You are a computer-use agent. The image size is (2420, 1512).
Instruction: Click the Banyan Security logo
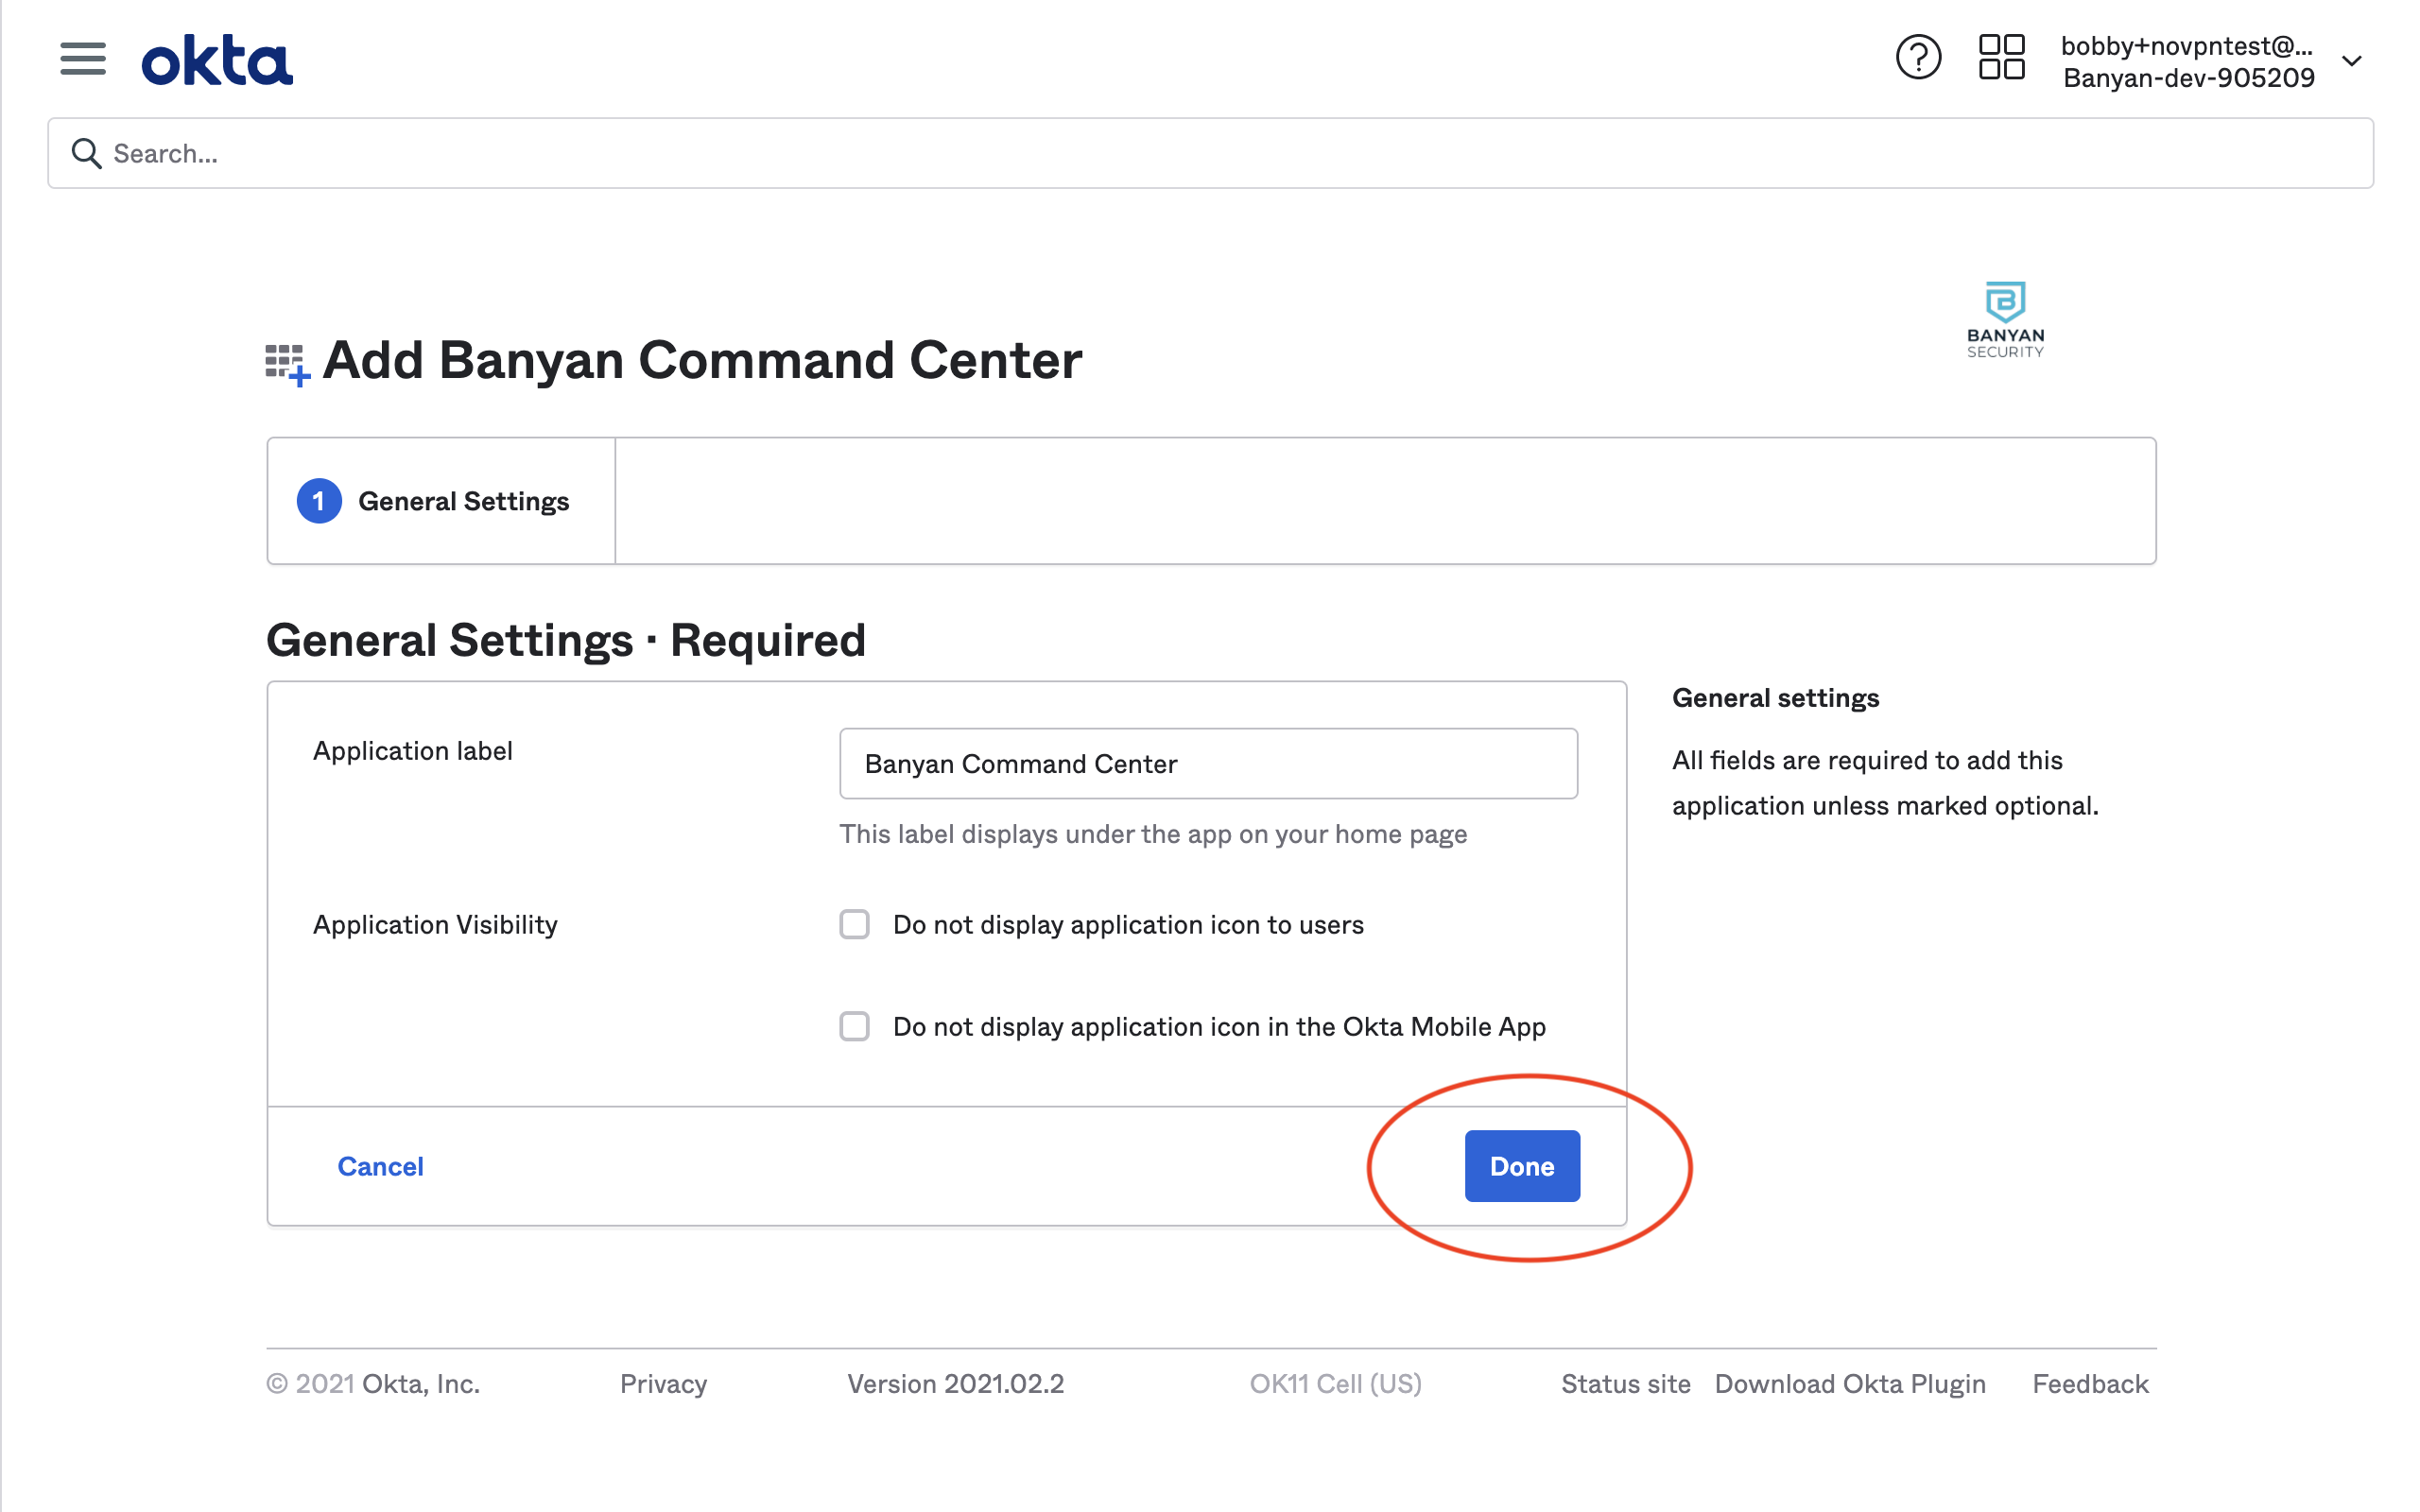(2004, 320)
